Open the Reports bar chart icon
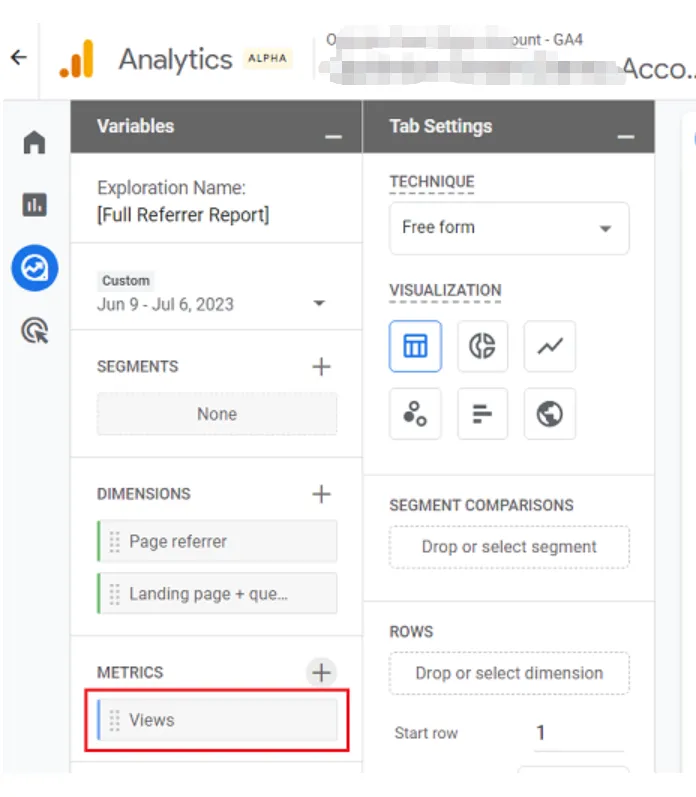 click(35, 205)
